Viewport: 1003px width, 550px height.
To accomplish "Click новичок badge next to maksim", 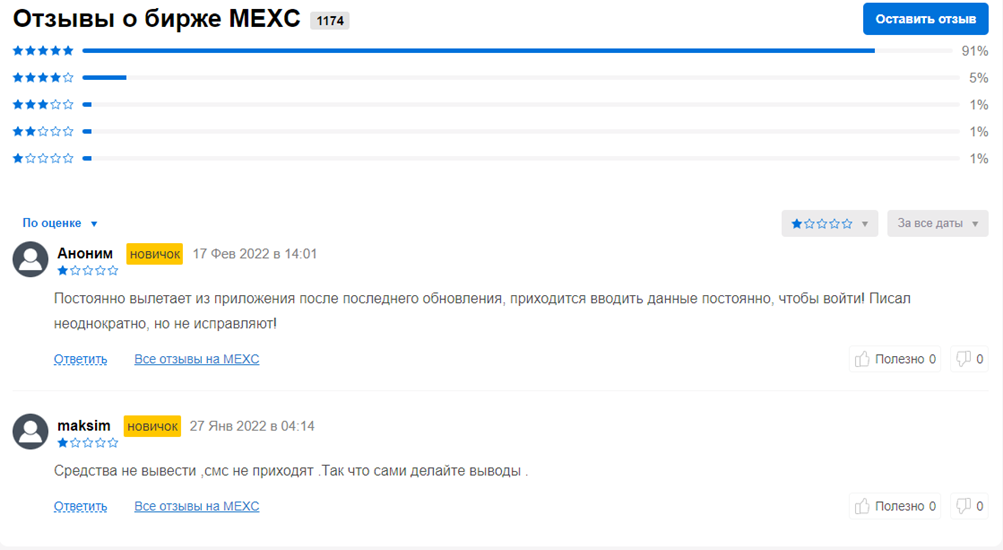I will tap(152, 427).
